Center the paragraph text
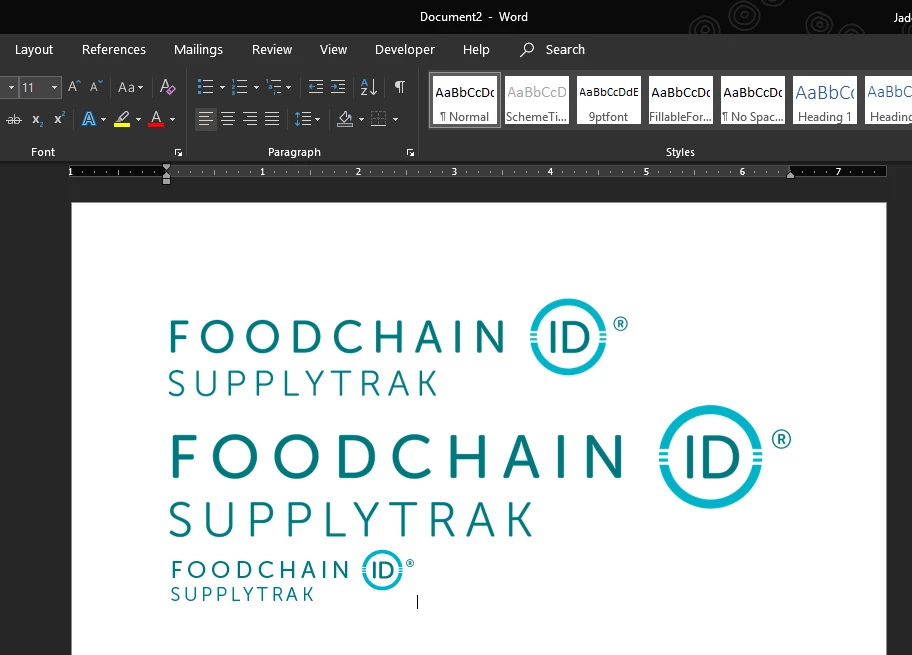This screenshot has width=912, height=655. [228, 119]
